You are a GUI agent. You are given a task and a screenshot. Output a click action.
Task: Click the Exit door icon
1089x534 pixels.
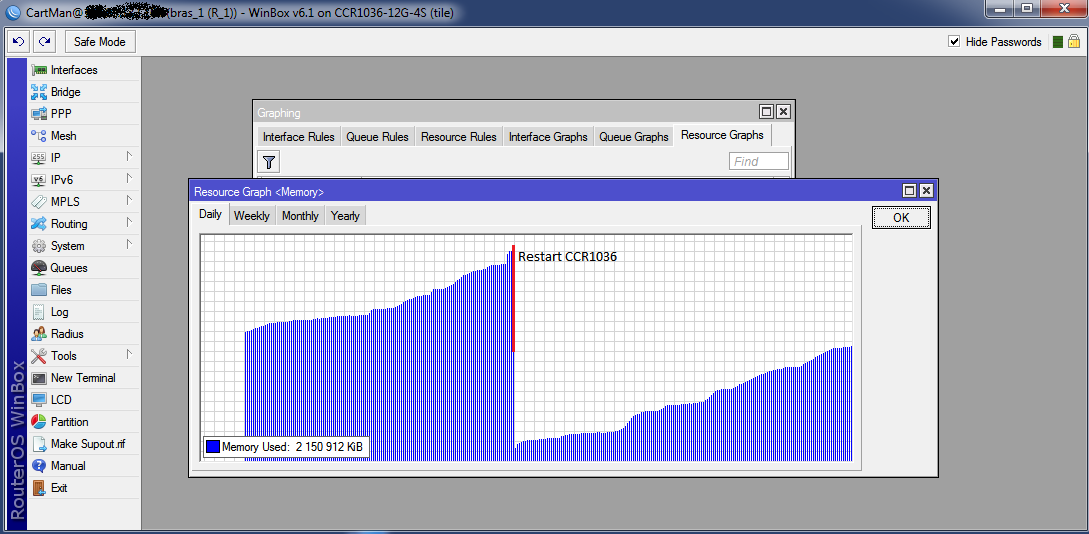tap(39, 487)
